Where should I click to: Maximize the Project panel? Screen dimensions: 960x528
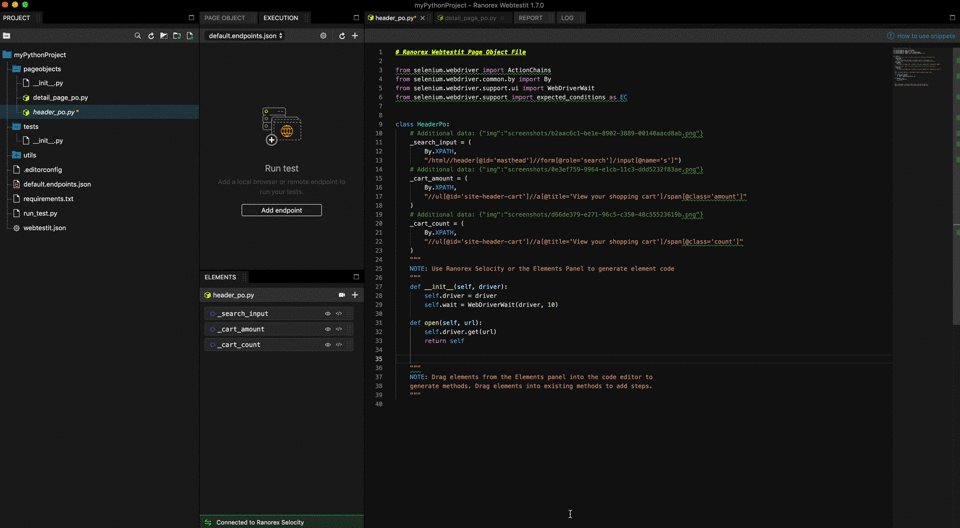point(191,18)
